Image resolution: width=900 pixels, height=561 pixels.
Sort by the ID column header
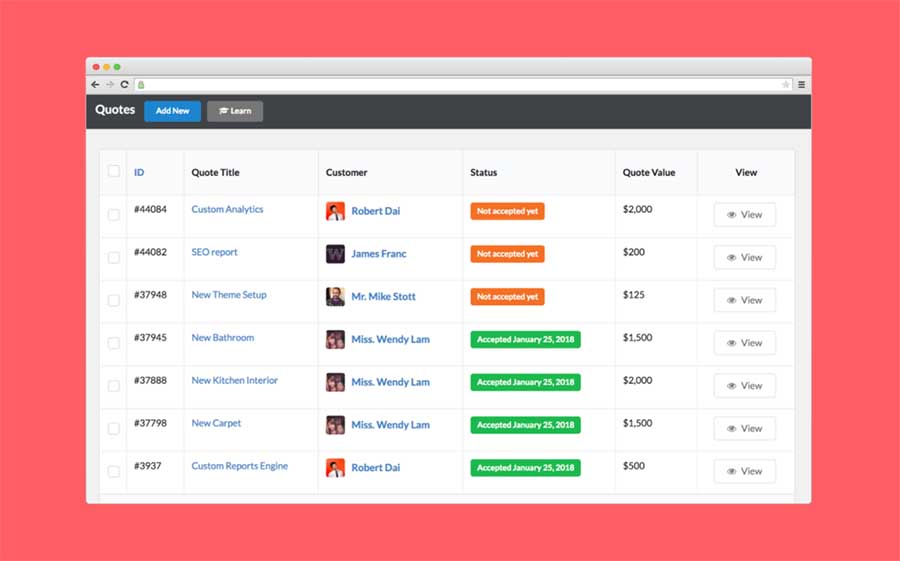(139, 172)
